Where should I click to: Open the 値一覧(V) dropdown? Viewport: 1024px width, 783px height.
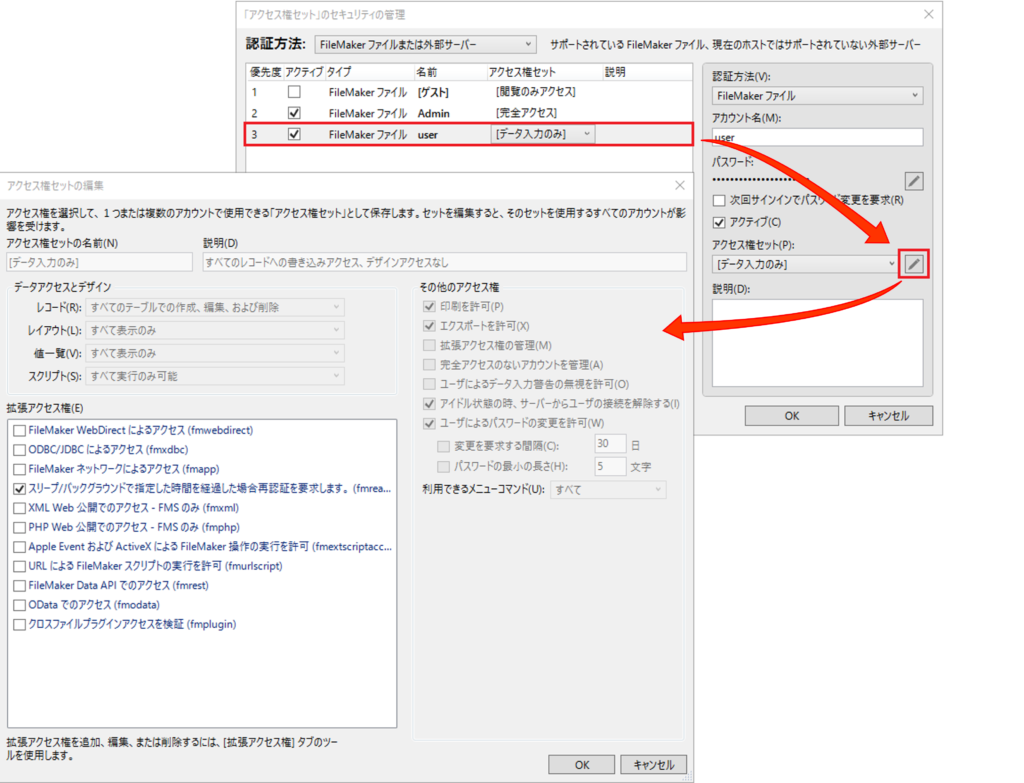215,353
